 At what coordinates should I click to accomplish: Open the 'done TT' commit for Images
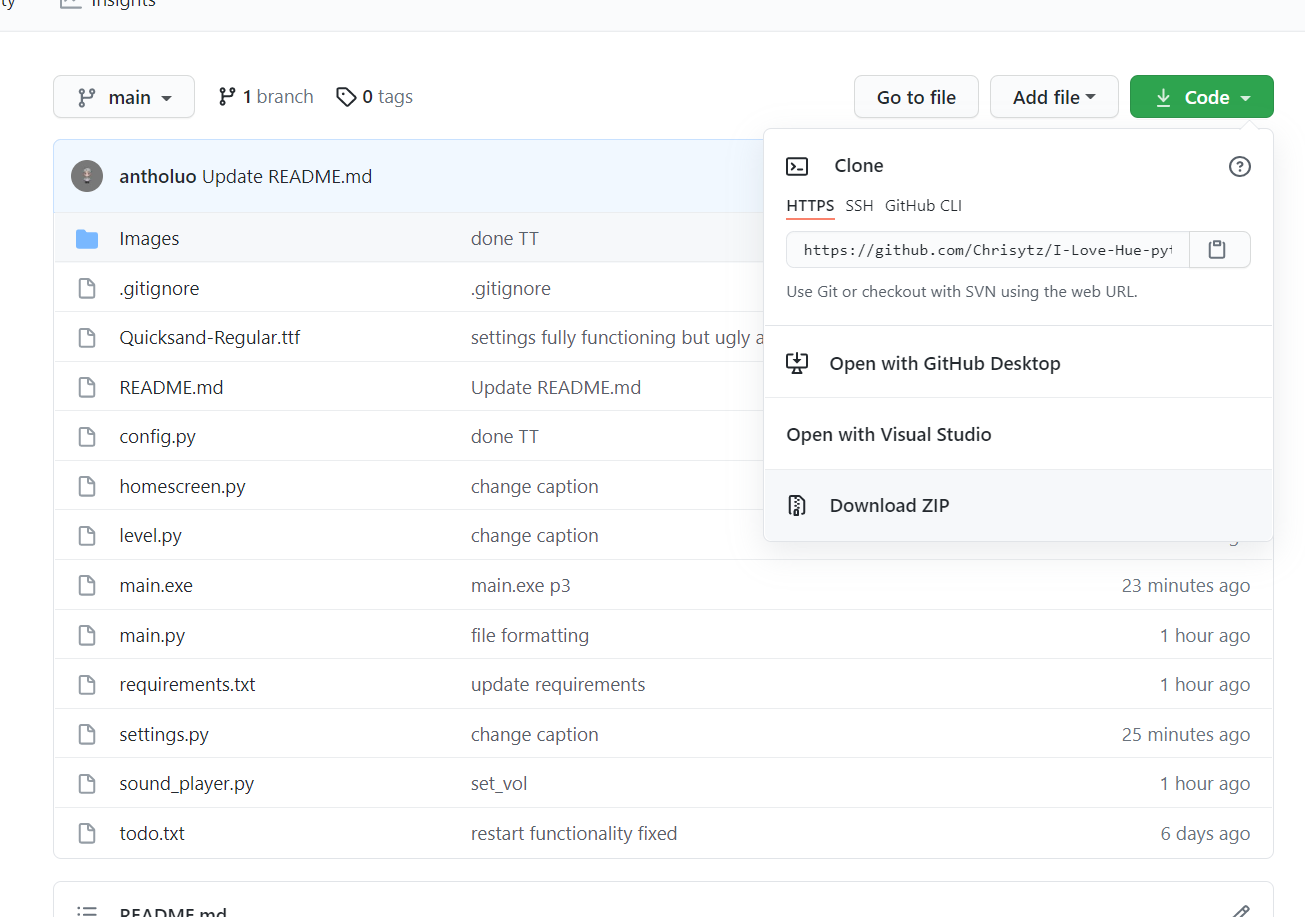click(x=505, y=238)
